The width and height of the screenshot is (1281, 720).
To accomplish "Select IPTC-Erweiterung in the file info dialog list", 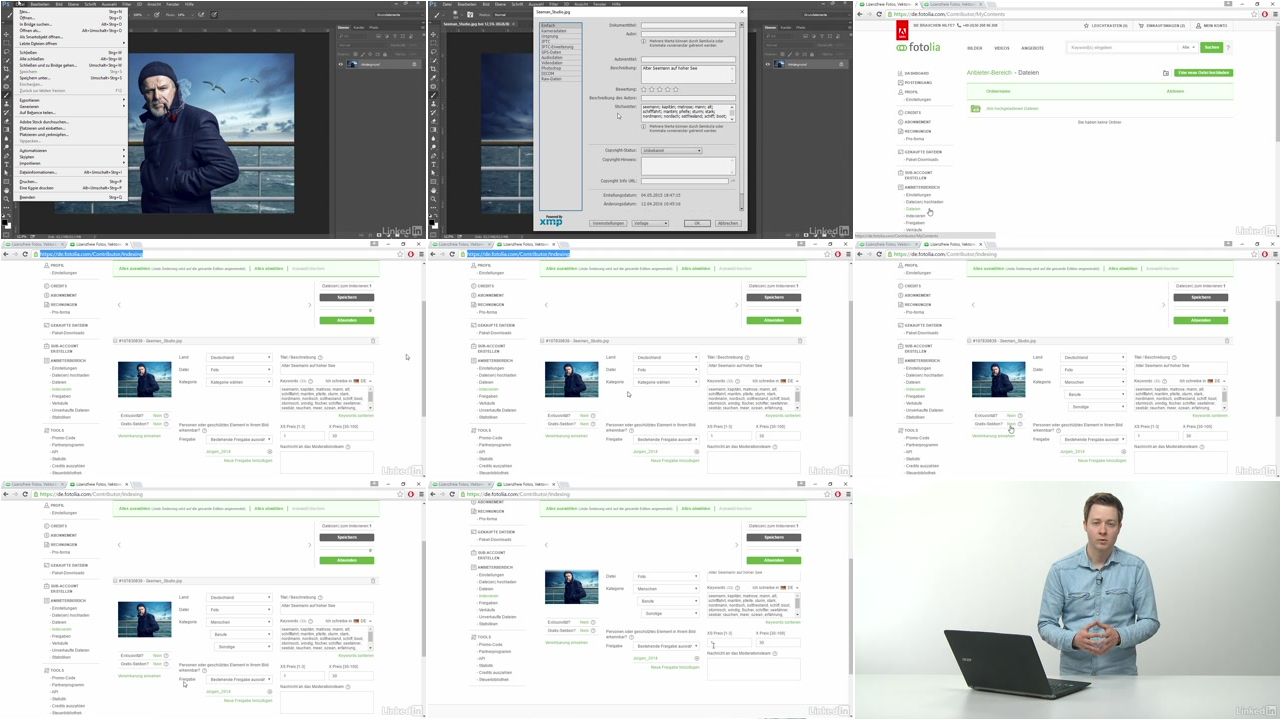I will (x=561, y=47).
